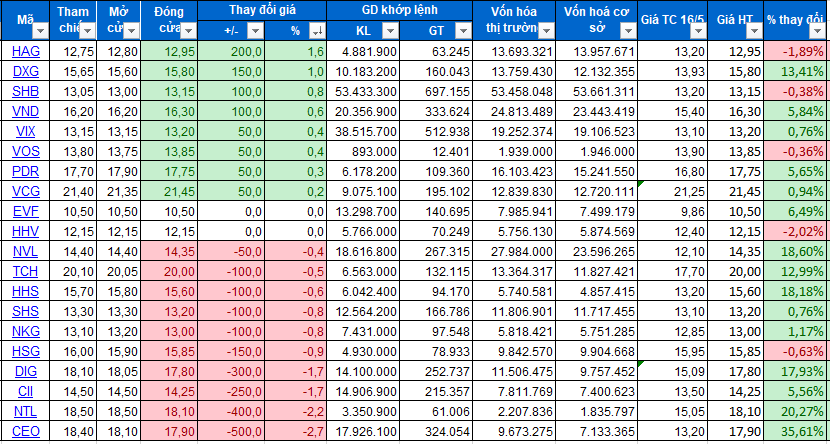The width and height of the screenshot is (830, 444).
Task: Select SHS market cap cell 11.806.901
Action: (514, 311)
